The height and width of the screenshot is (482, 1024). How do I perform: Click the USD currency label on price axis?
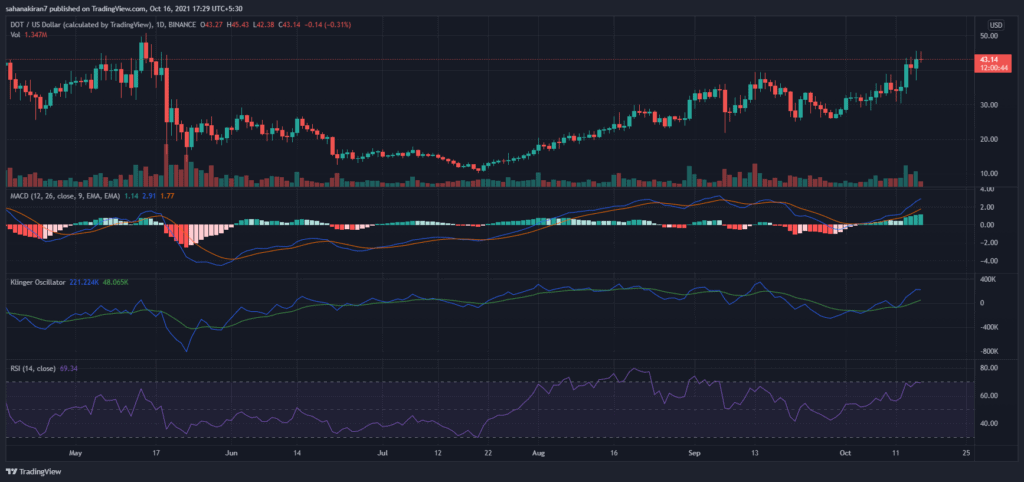995,25
